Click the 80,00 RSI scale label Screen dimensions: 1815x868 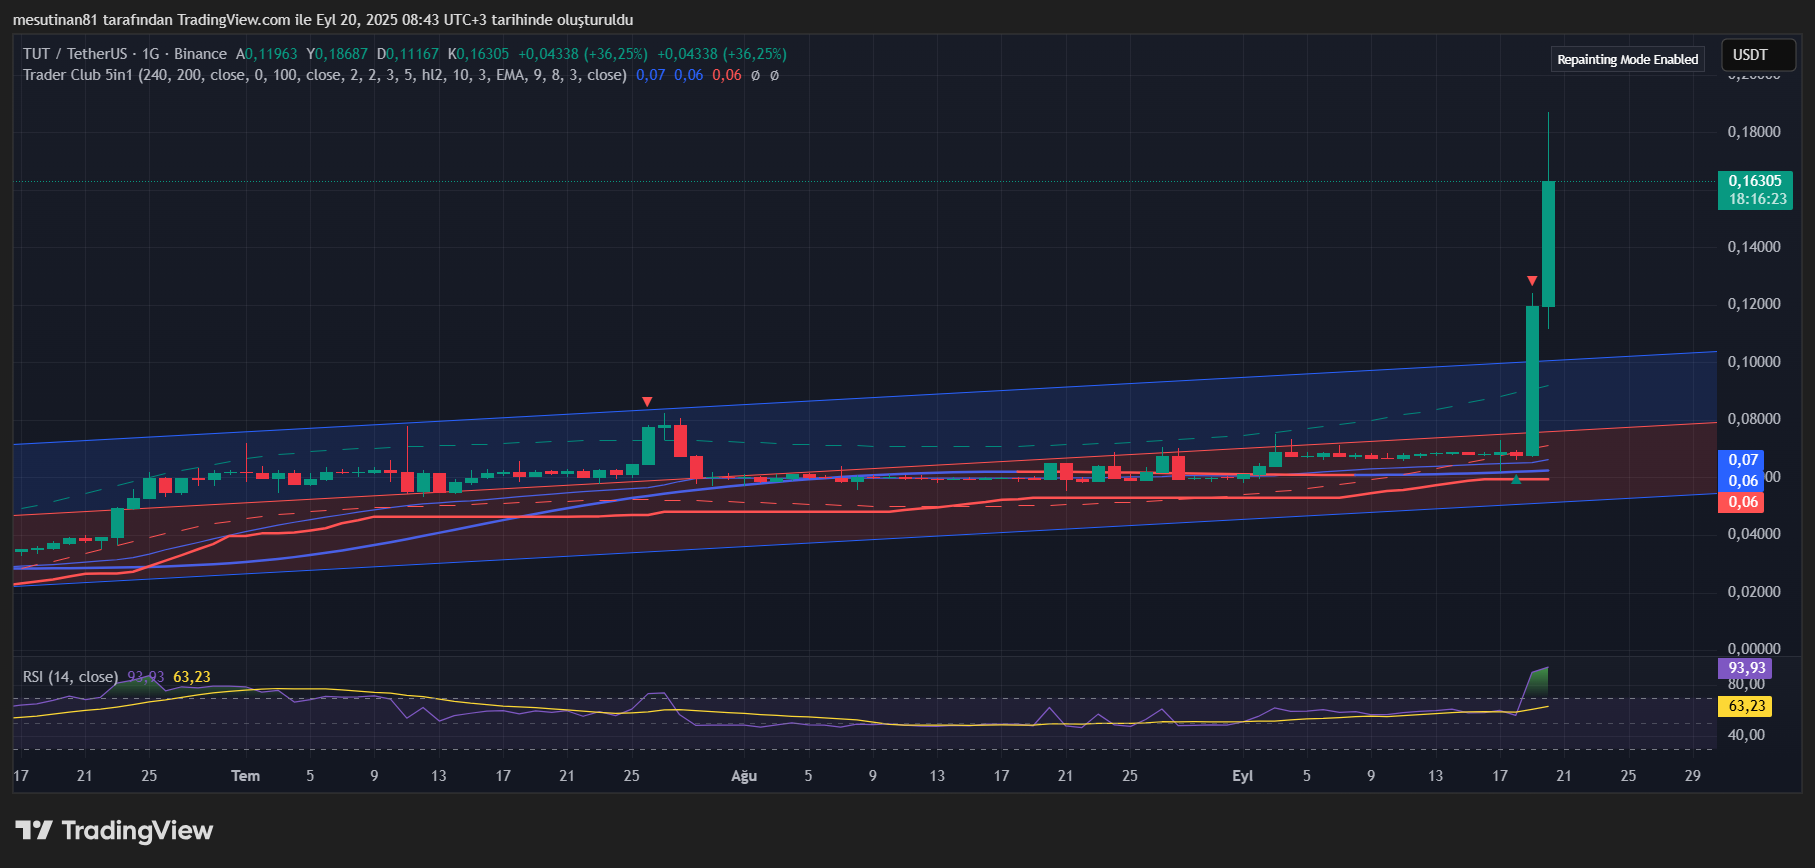(1746, 685)
